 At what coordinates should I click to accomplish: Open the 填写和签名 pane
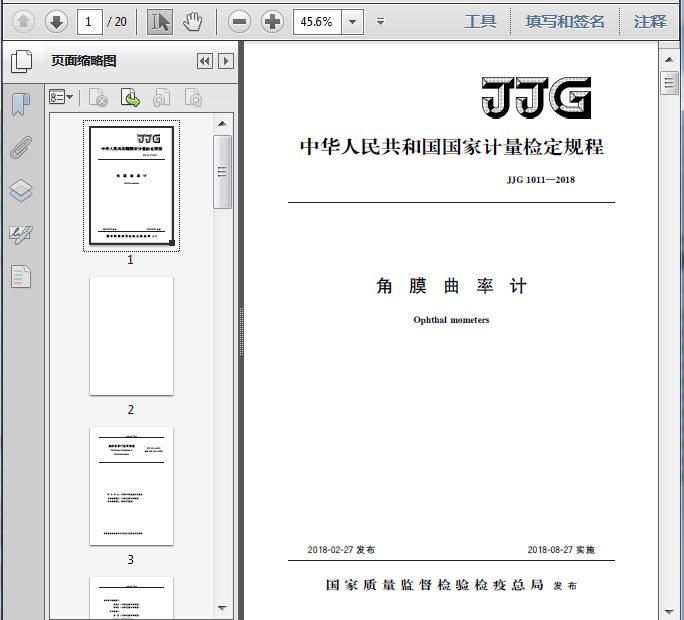coord(565,21)
